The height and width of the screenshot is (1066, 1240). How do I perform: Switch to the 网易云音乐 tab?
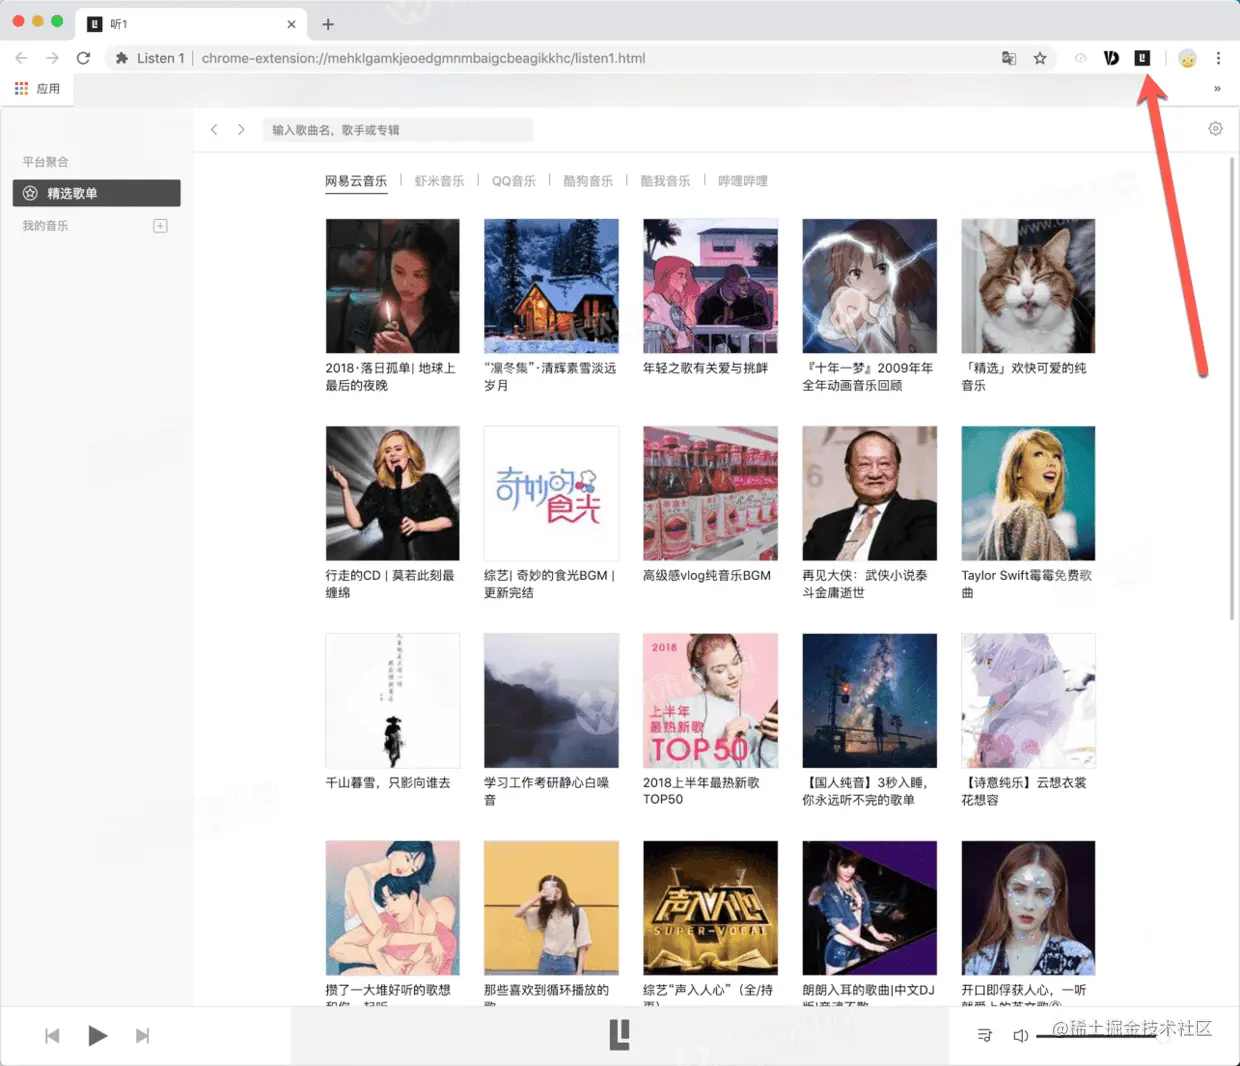coord(356,181)
